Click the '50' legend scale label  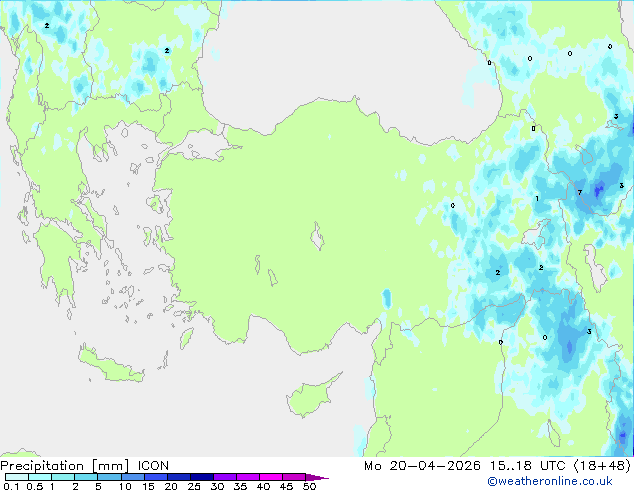click(x=310, y=486)
